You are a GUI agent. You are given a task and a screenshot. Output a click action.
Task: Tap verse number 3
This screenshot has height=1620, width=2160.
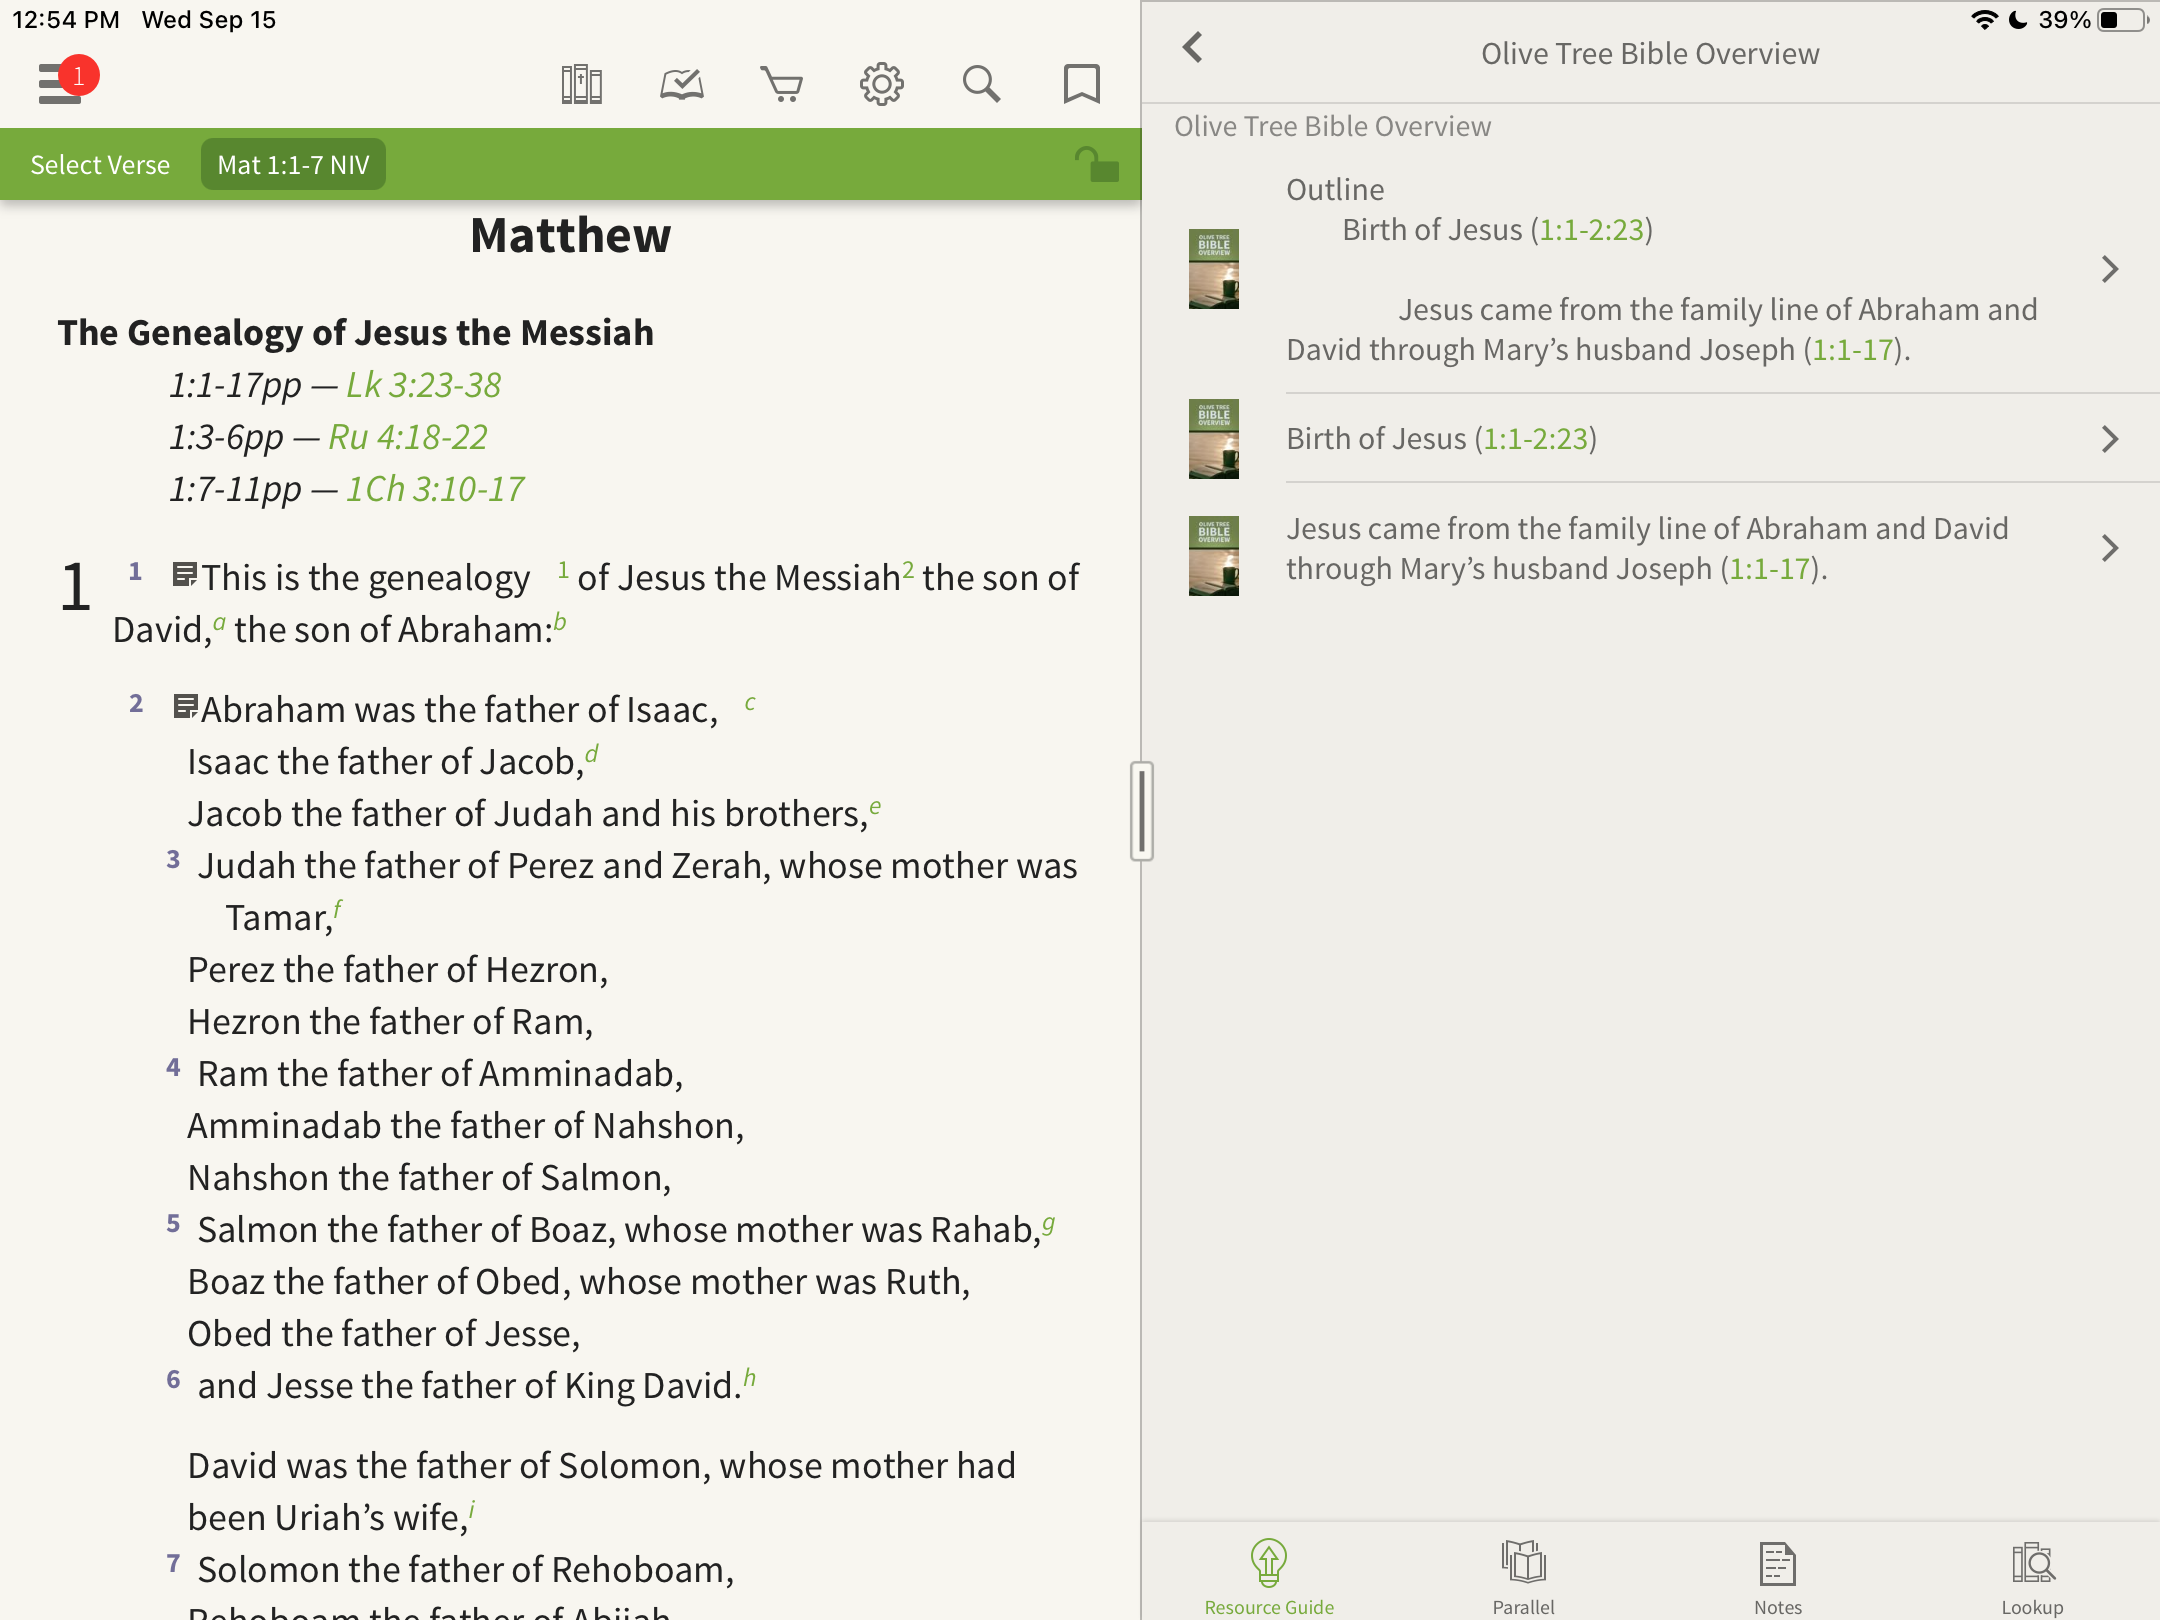[x=173, y=860]
